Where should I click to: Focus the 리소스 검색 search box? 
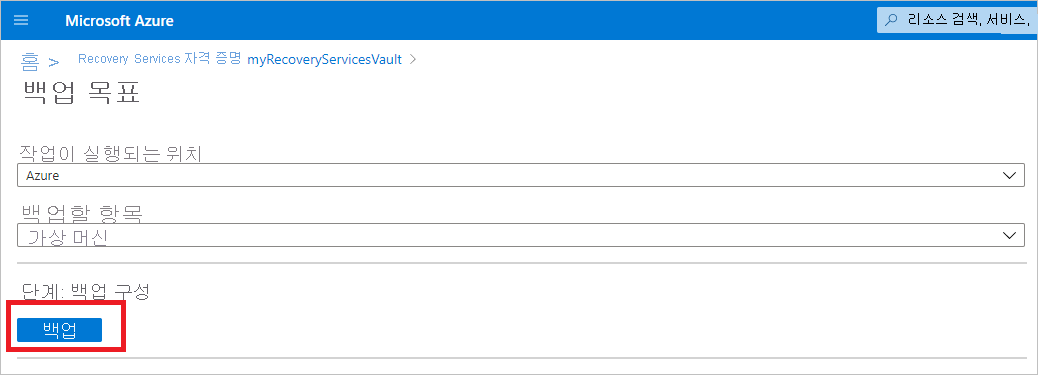click(957, 21)
